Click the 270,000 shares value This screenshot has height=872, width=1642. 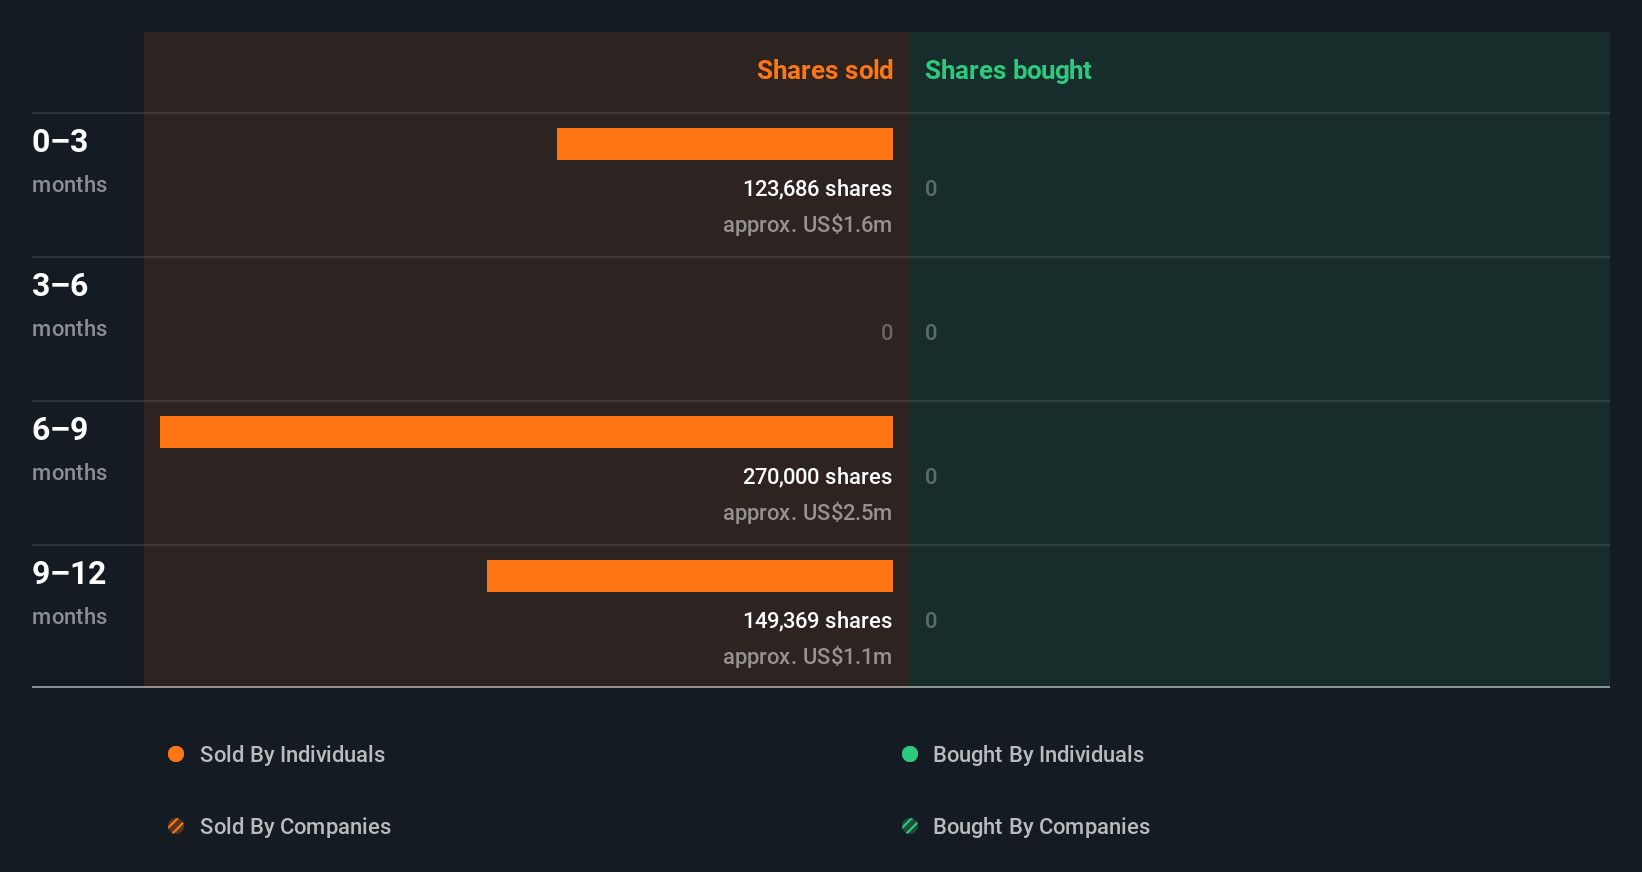tap(817, 476)
